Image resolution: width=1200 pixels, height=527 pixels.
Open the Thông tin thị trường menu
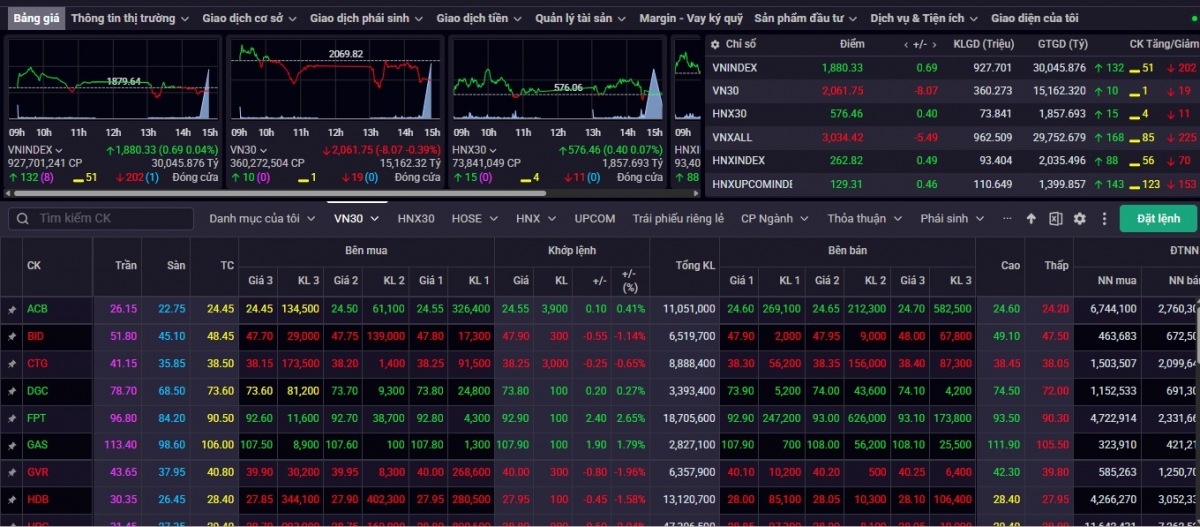click(130, 18)
